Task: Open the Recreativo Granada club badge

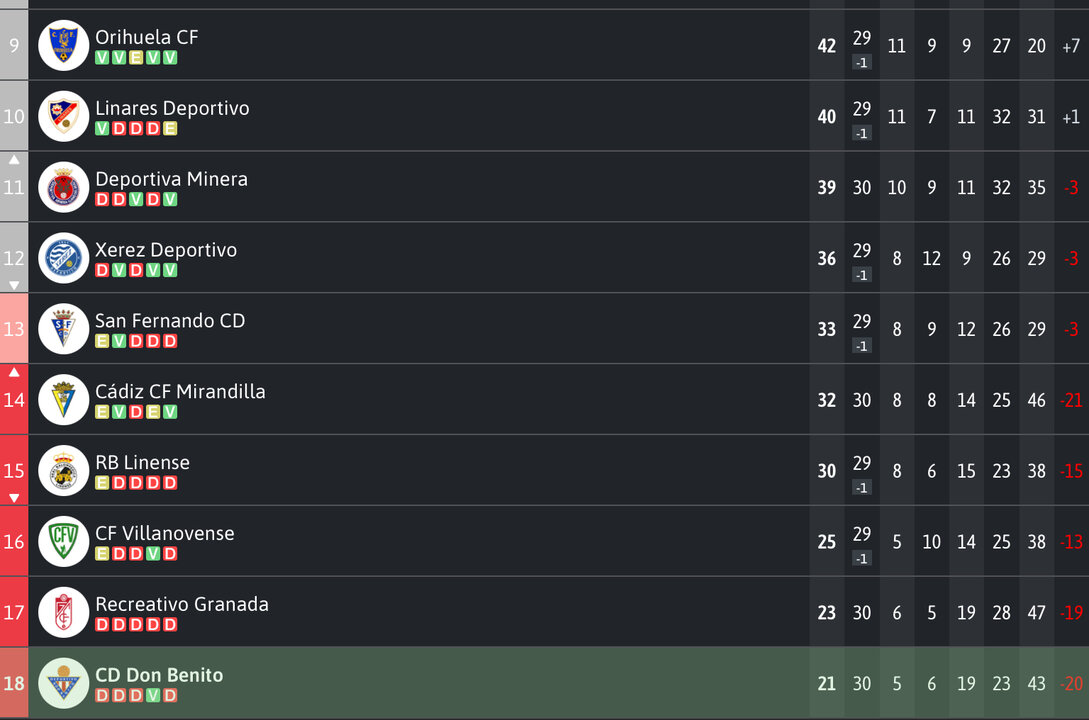Action: (x=63, y=612)
